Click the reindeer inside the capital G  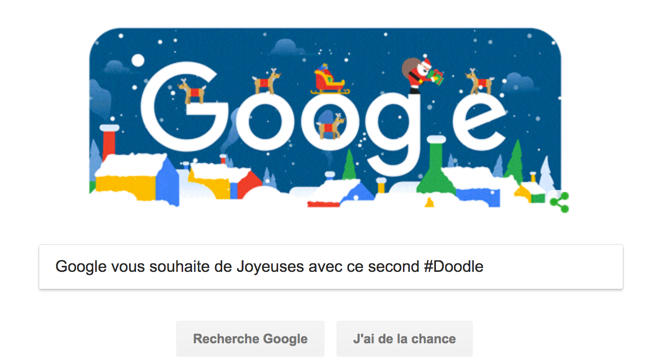(192, 91)
